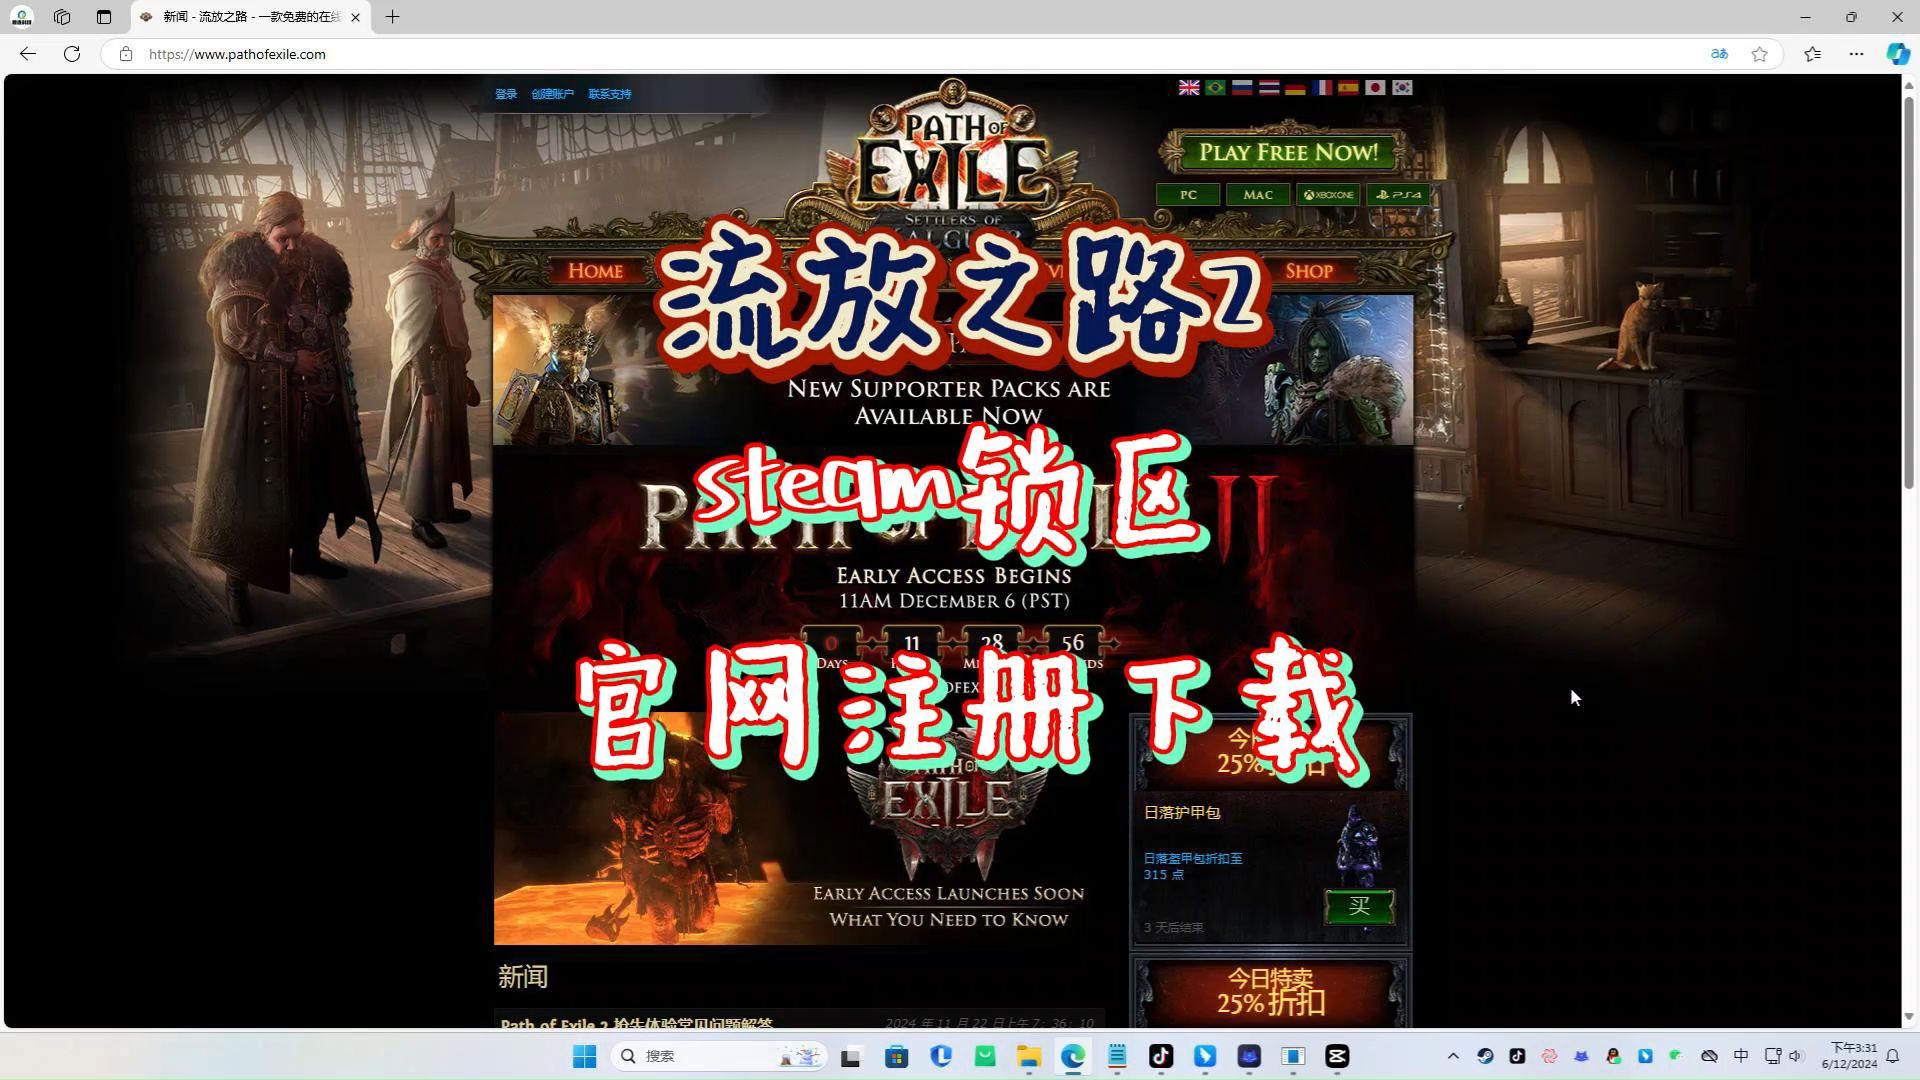Click the taskbar 搜索 search box
The height and width of the screenshot is (1080, 1920).
tap(718, 1056)
